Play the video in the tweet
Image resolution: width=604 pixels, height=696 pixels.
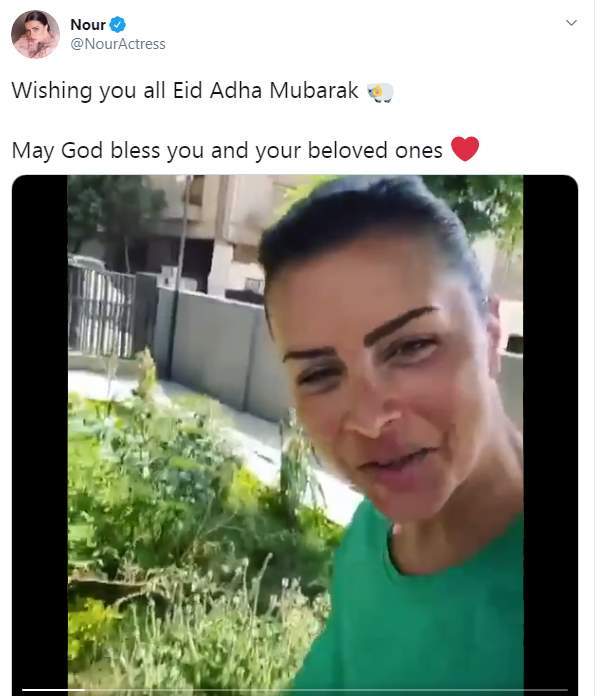295,433
